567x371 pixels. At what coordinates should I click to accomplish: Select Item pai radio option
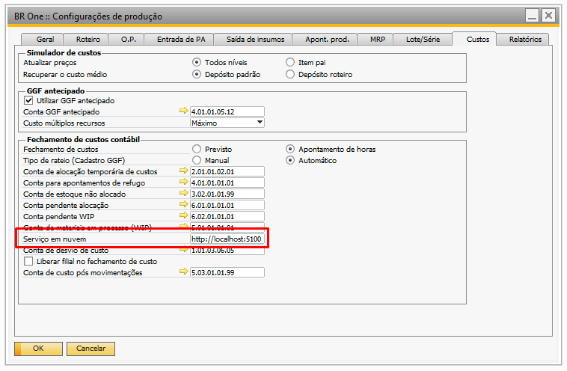[290, 62]
